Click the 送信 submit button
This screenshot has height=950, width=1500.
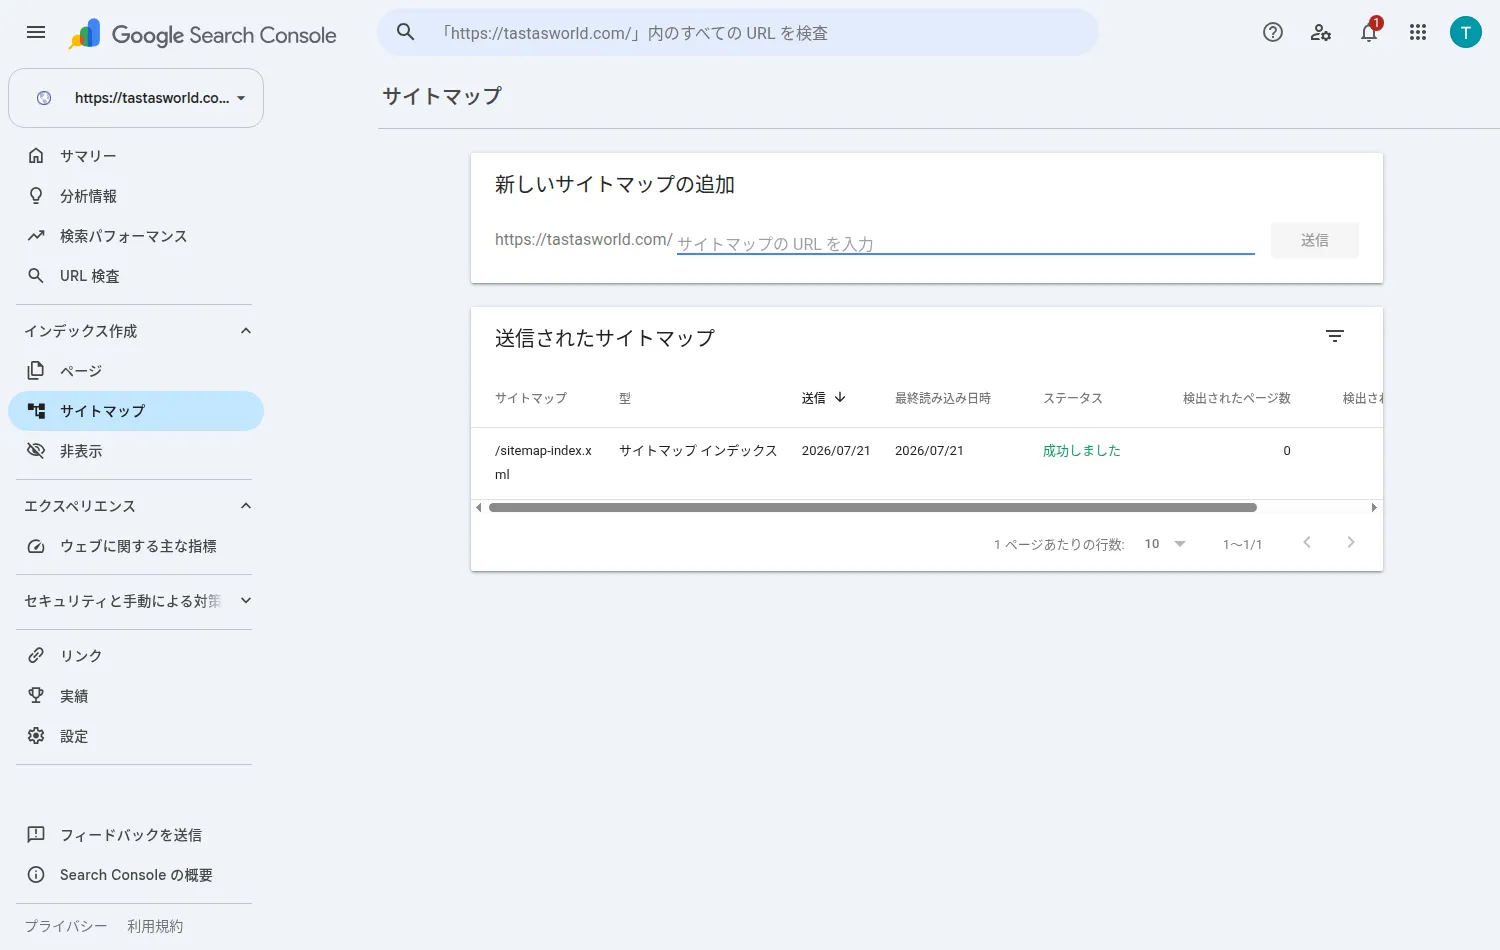(1314, 240)
